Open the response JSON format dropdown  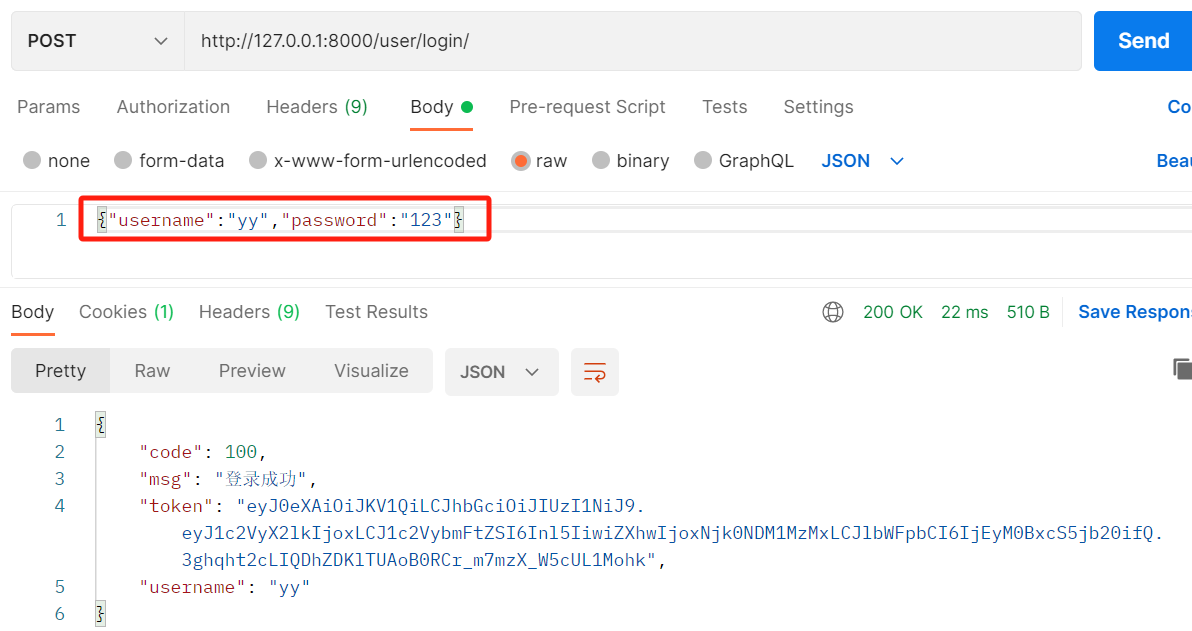[502, 372]
